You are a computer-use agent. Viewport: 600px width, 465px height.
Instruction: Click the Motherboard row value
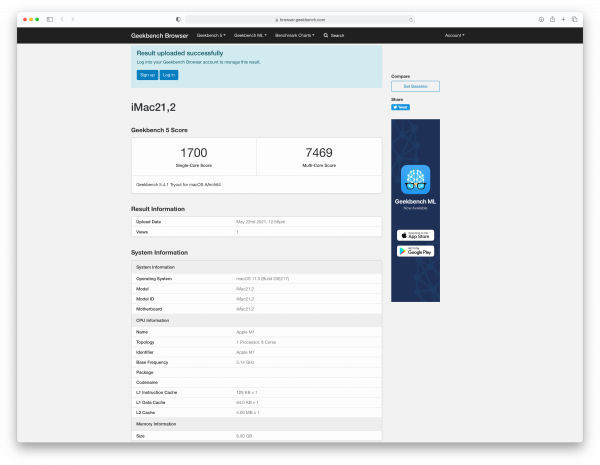tap(245, 309)
